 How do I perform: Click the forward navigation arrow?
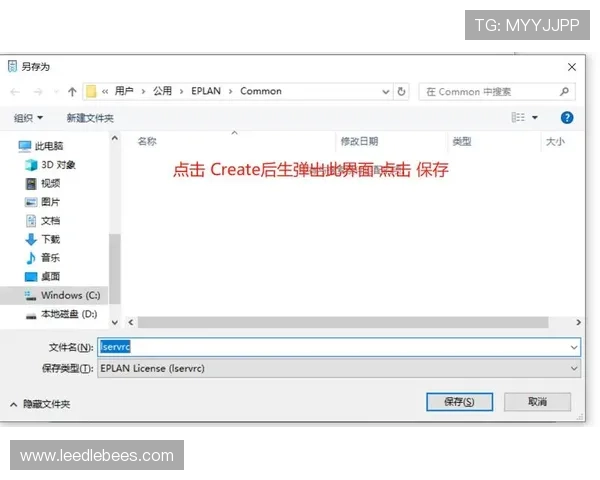(x=38, y=91)
